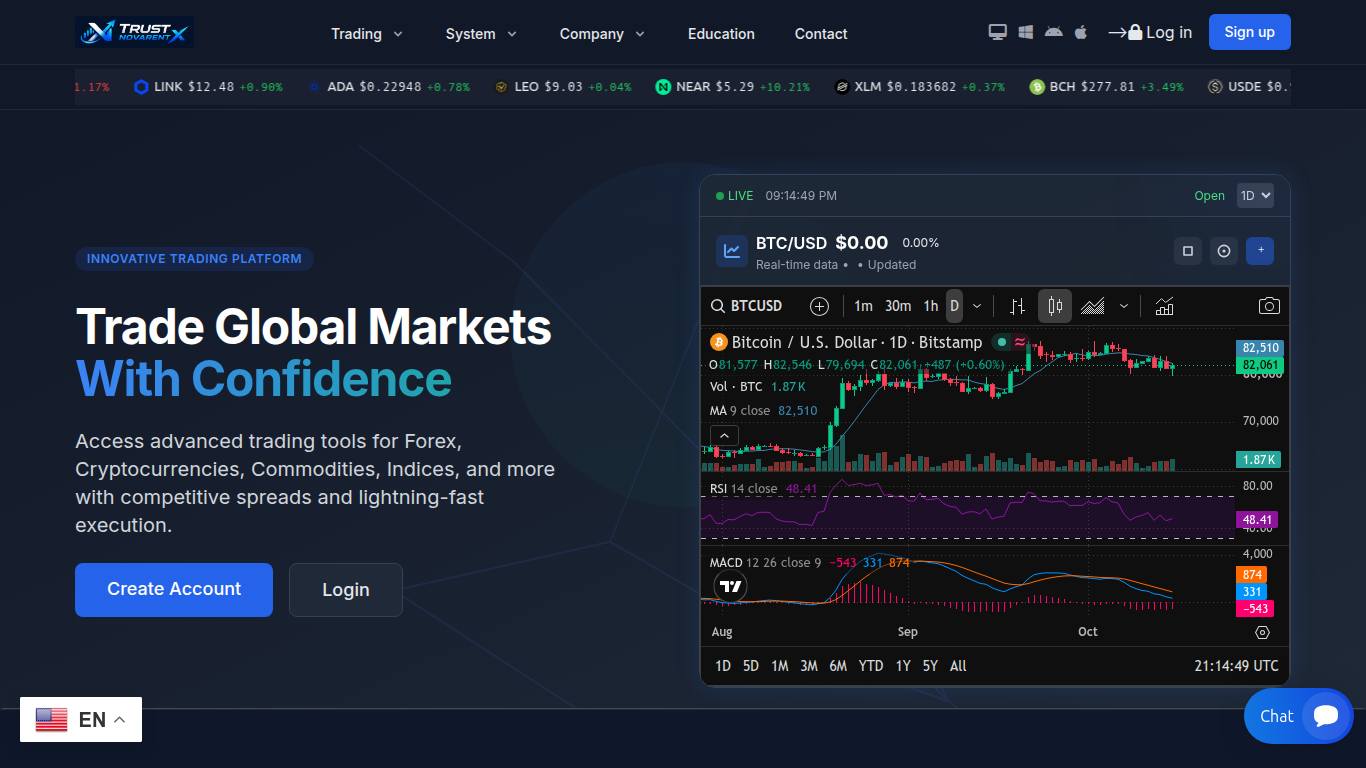
Task: Toggle the market status indicator beside Bitstamp
Action: [1002, 342]
